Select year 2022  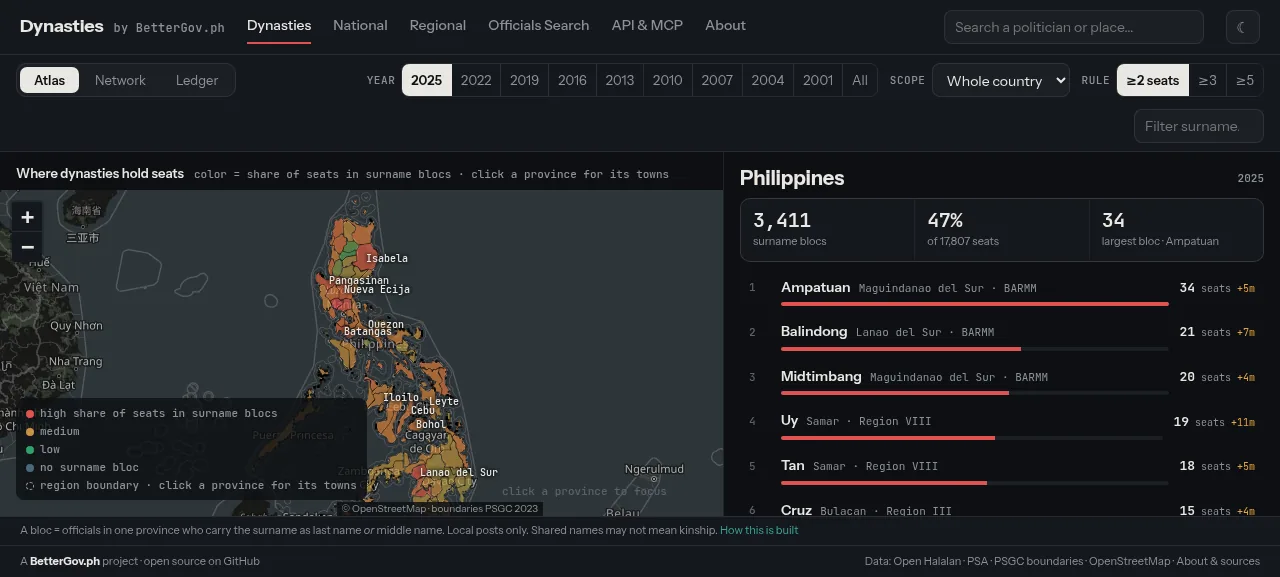476,80
